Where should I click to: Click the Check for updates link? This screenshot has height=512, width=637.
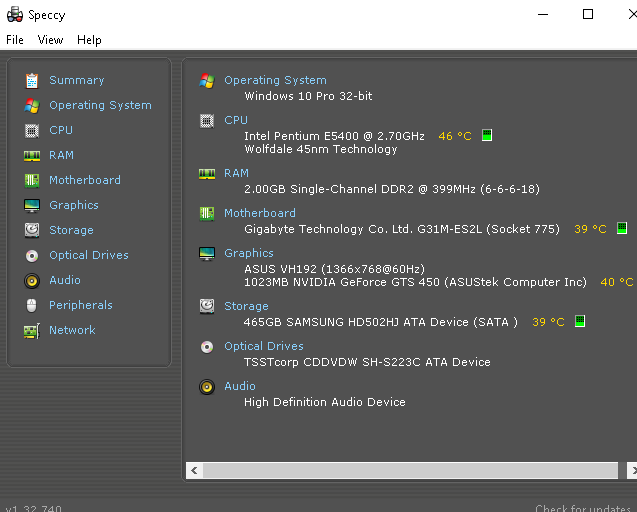tap(583, 508)
